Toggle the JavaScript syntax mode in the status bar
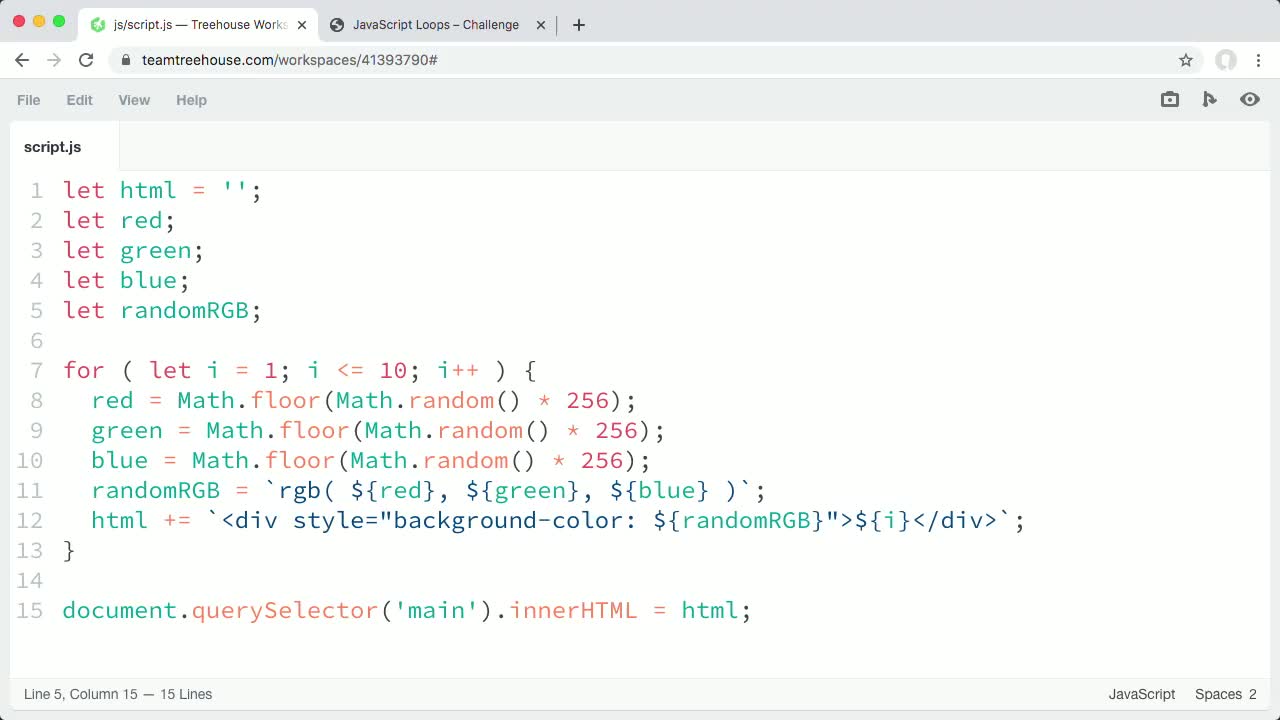This screenshot has height=720, width=1280. pos(1141,694)
